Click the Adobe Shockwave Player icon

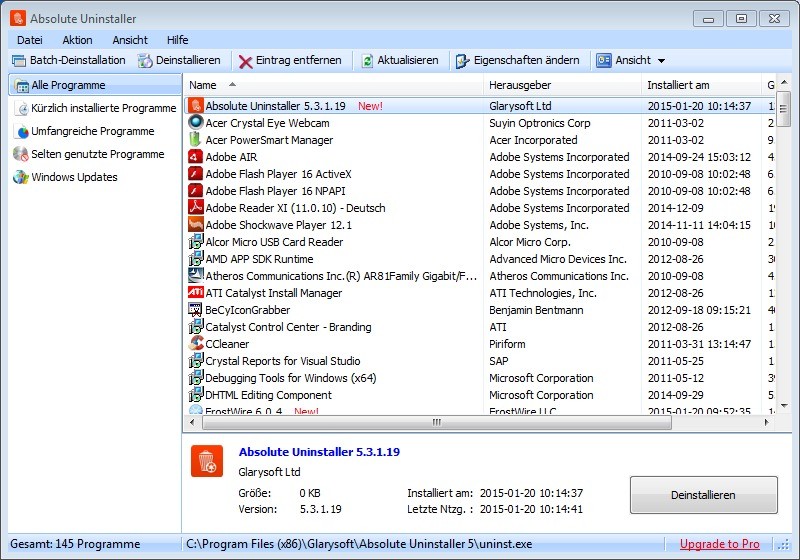click(195, 224)
